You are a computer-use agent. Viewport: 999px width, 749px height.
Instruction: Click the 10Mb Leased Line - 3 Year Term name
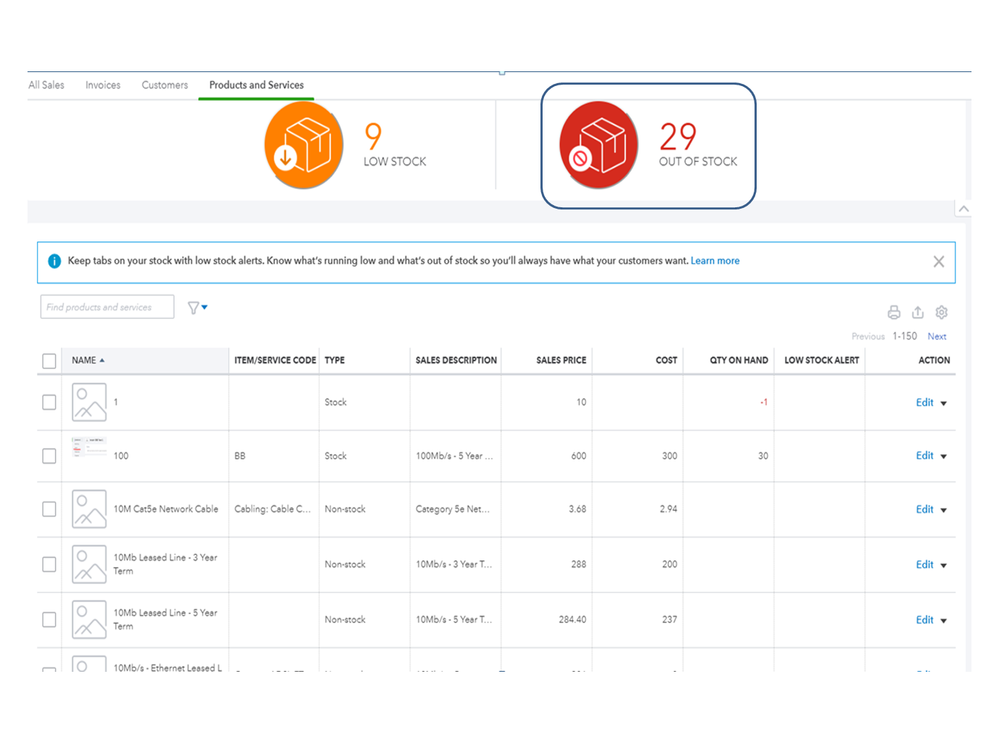tap(166, 564)
